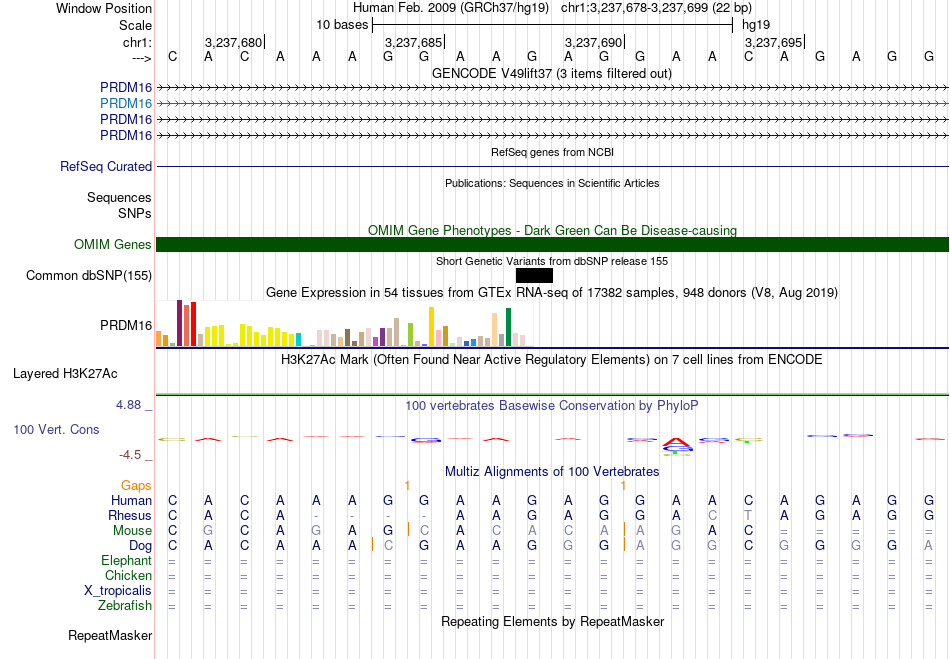Click the Scale label in the ruler
950x659 pixels.
(x=135, y=25)
